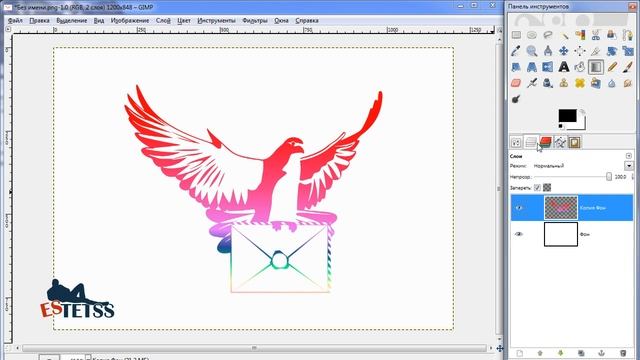Select the Ellipse Select tool
Screen dimensions: 640x360
[x=531, y=35]
